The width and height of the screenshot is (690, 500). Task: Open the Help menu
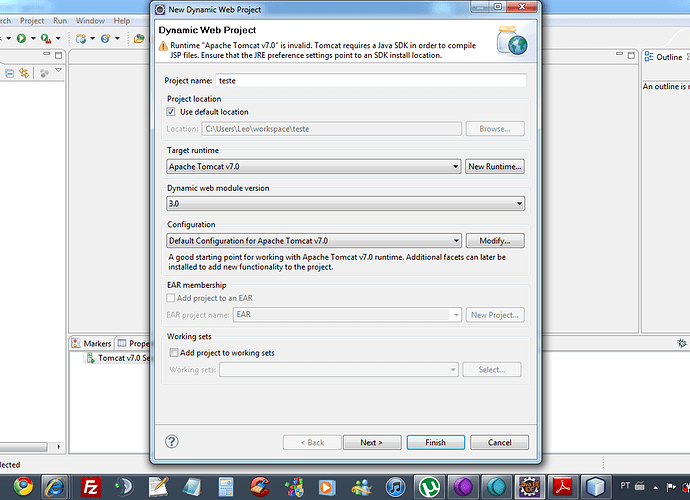[122, 21]
